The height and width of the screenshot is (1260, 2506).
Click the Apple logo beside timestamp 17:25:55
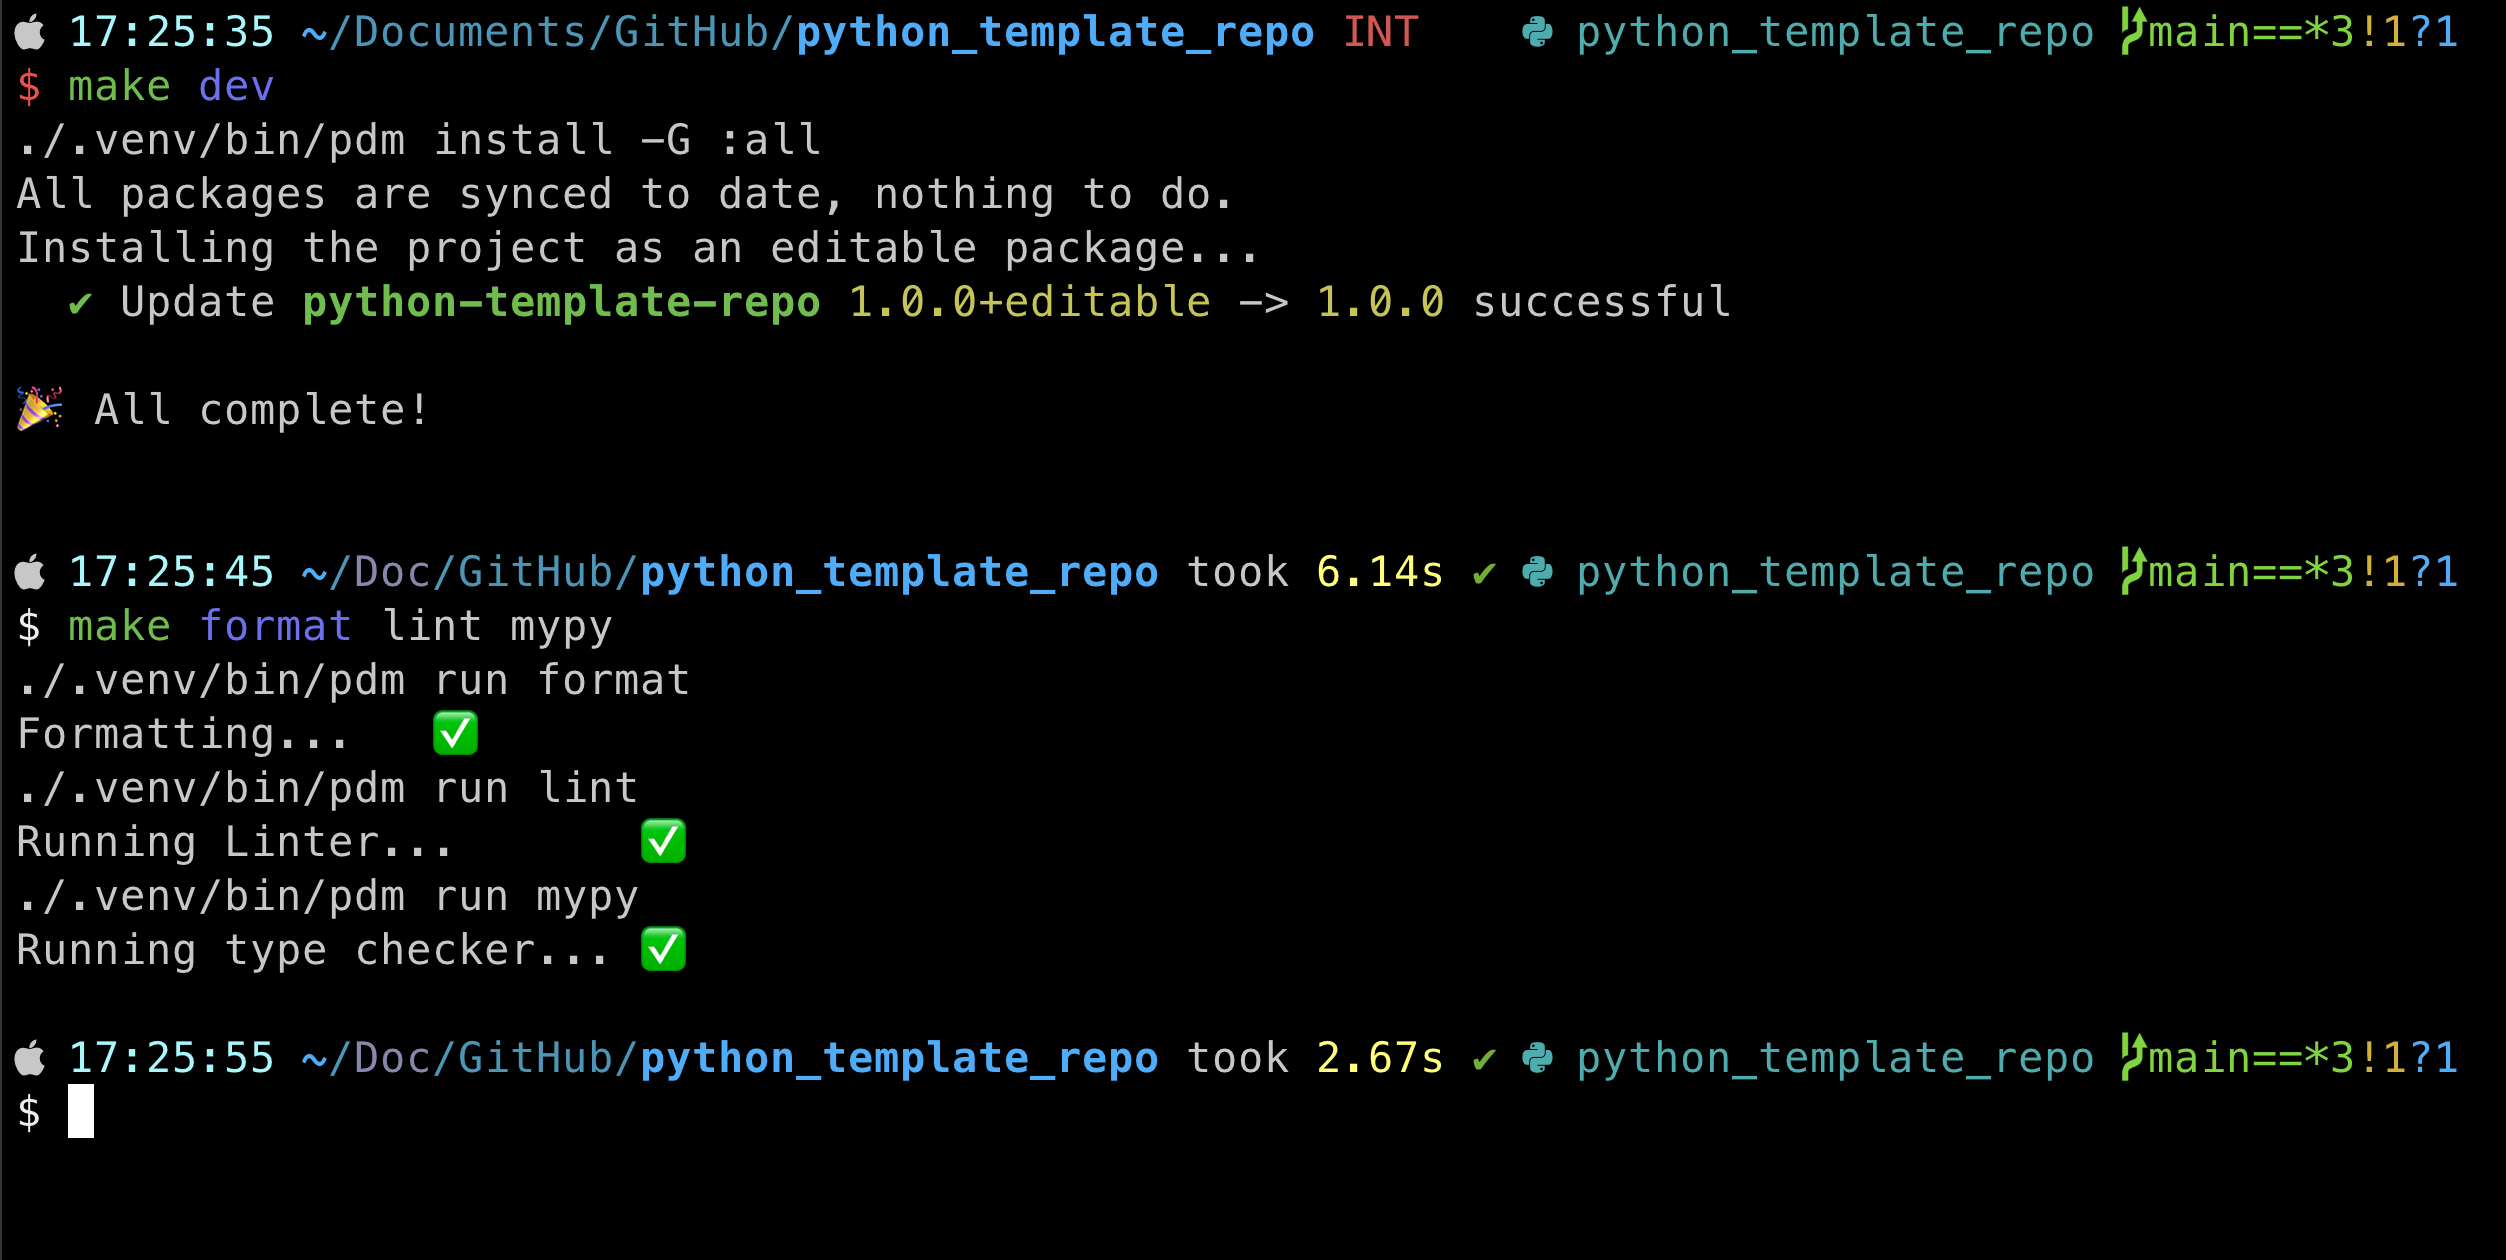(31, 1059)
